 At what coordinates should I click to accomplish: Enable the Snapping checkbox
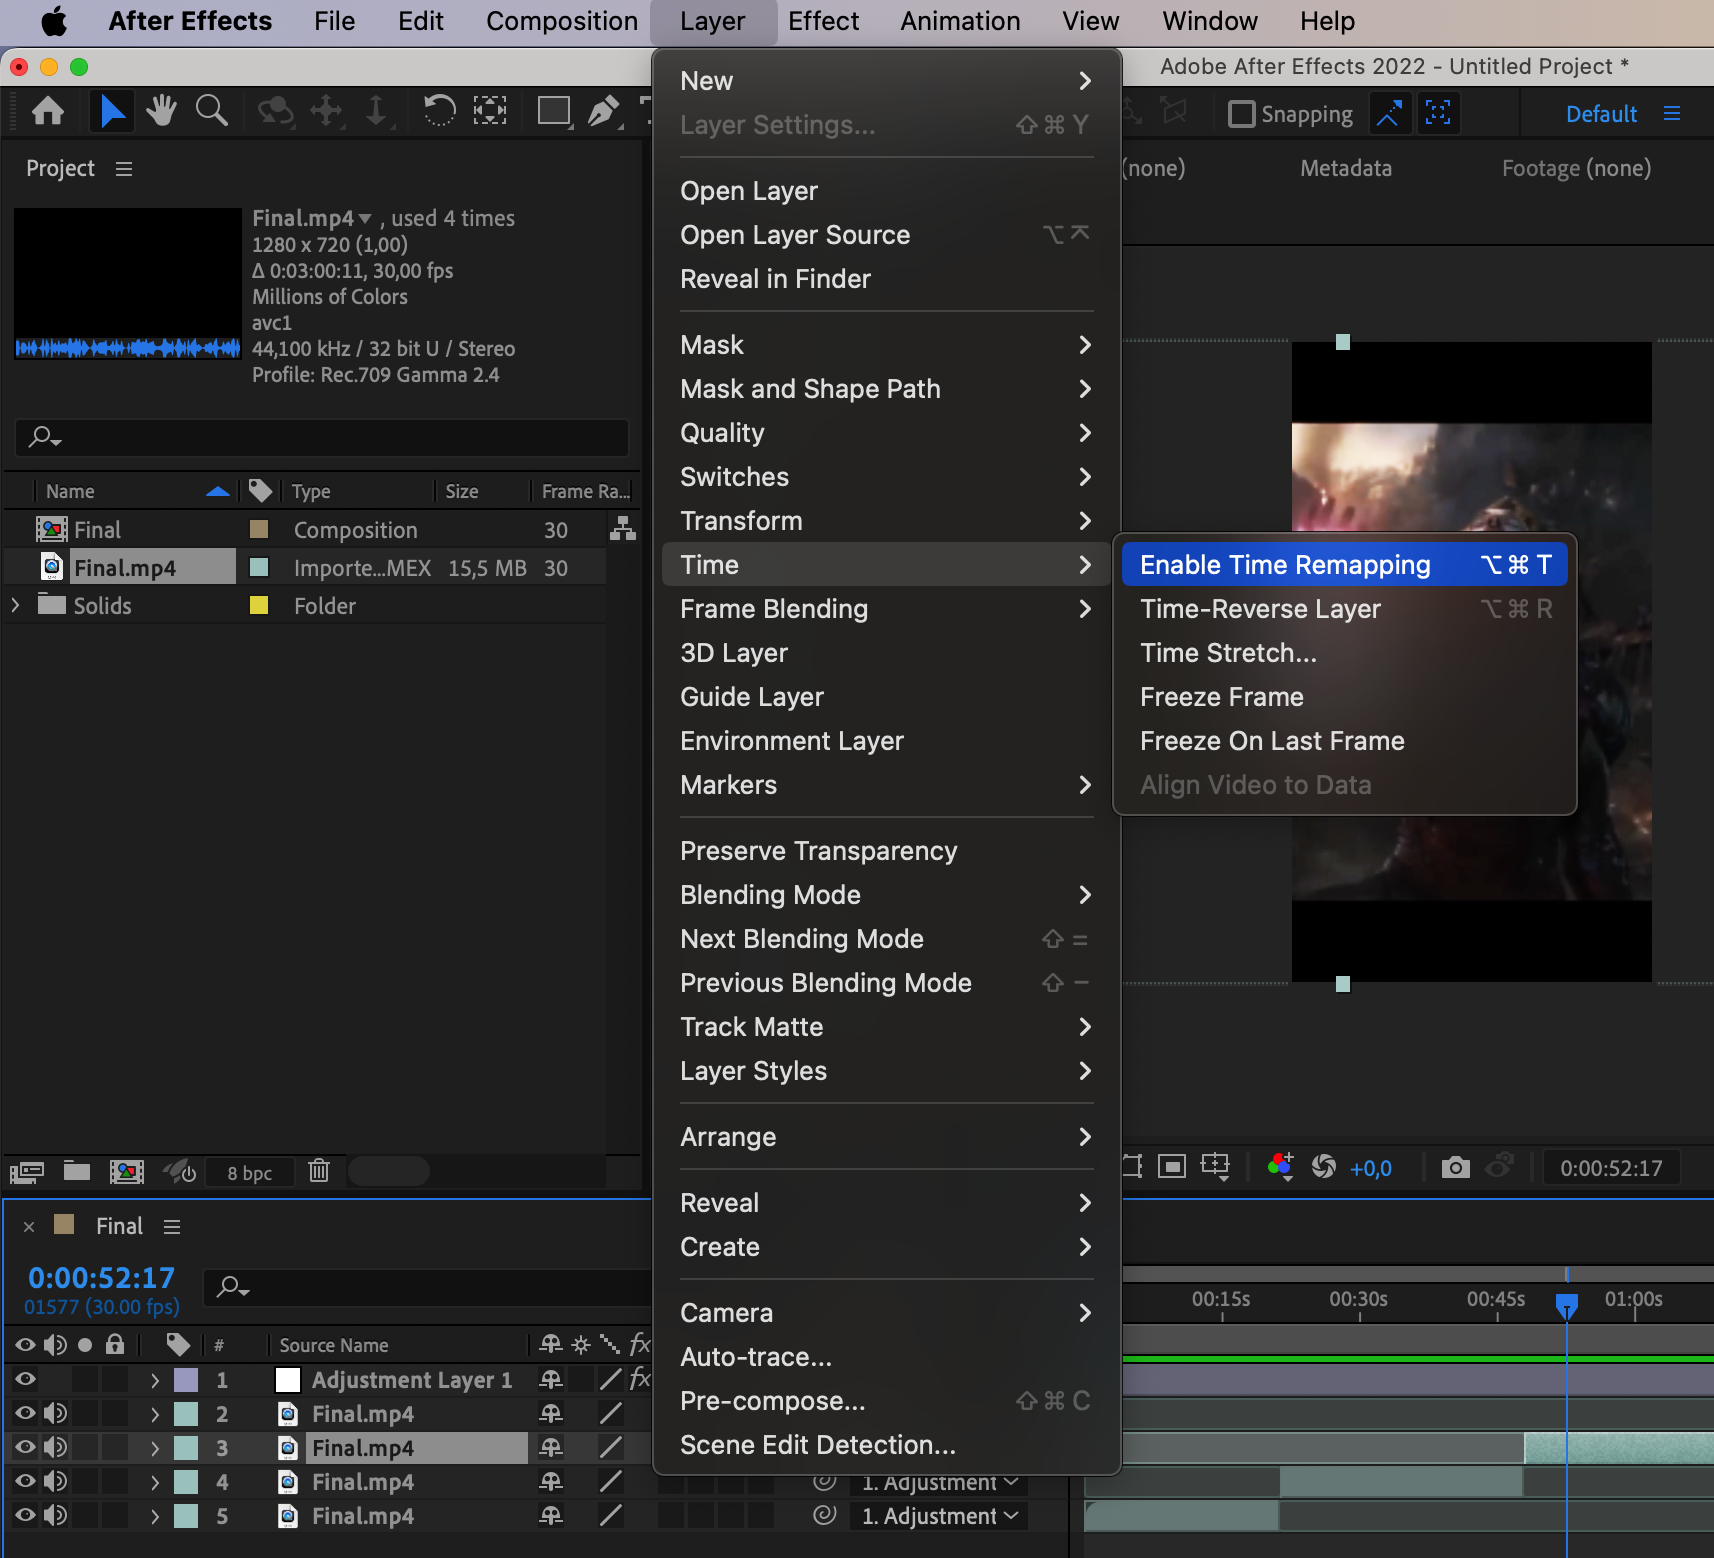(1241, 114)
